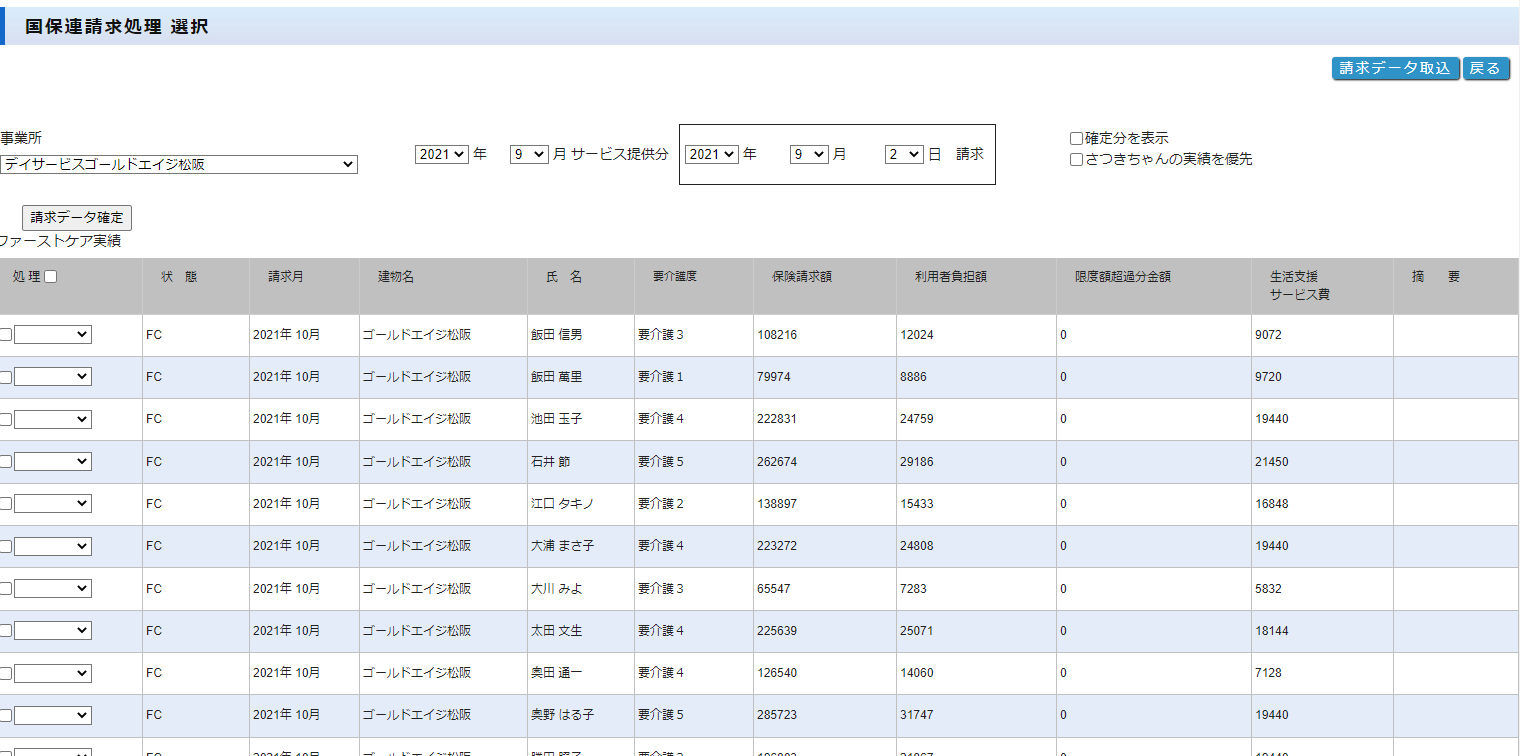
Task: Open the 事業所 facility dropdown
Action: tap(179, 164)
